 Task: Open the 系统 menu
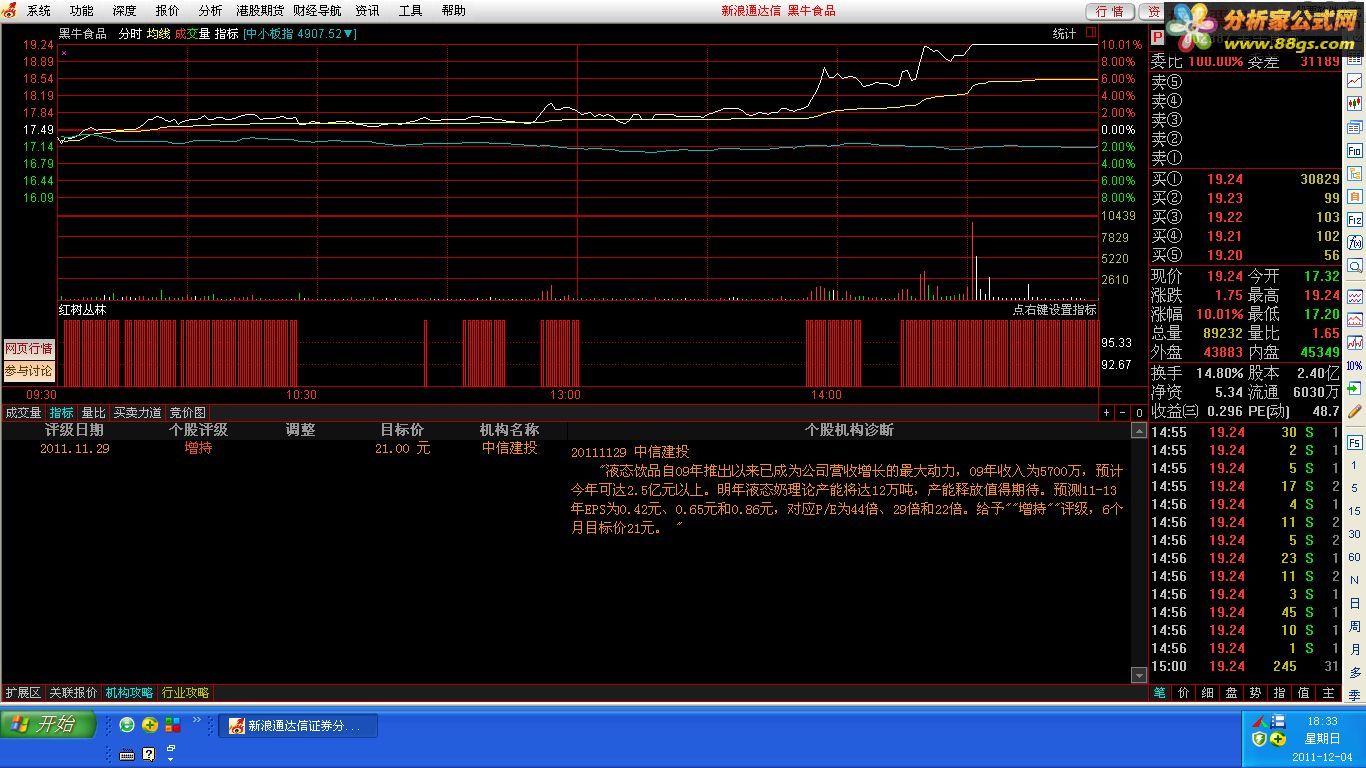click(x=39, y=11)
